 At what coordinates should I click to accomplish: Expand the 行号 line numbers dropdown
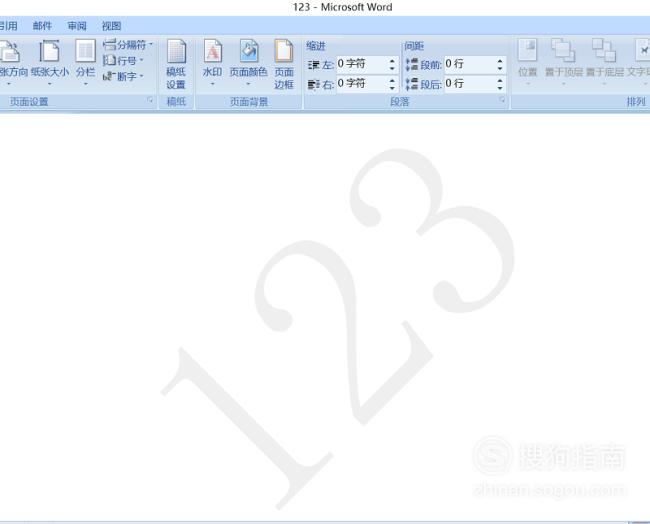(x=141, y=61)
